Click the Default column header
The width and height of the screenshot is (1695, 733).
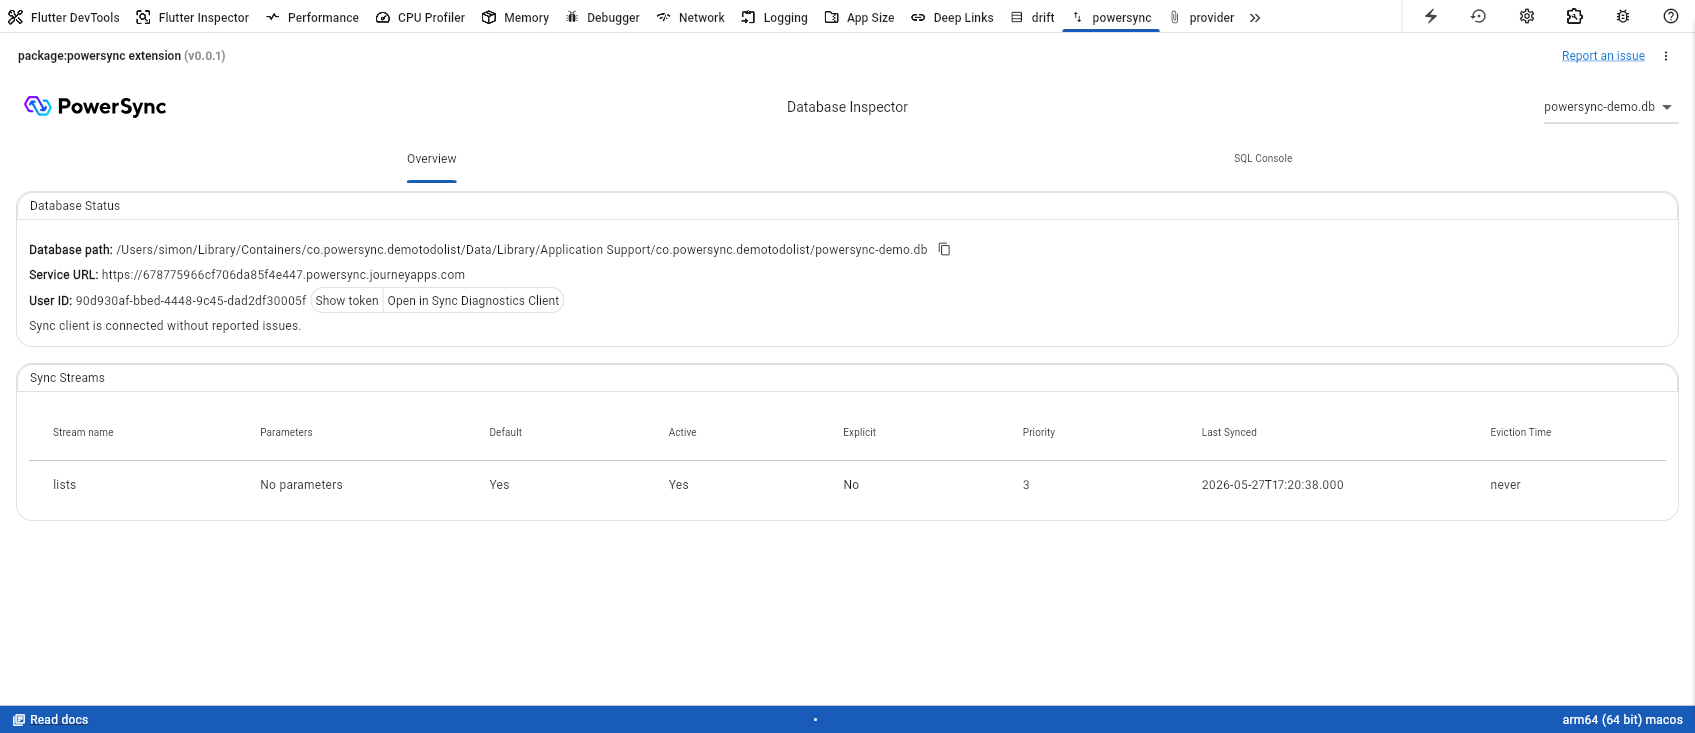tap(506, 433)
